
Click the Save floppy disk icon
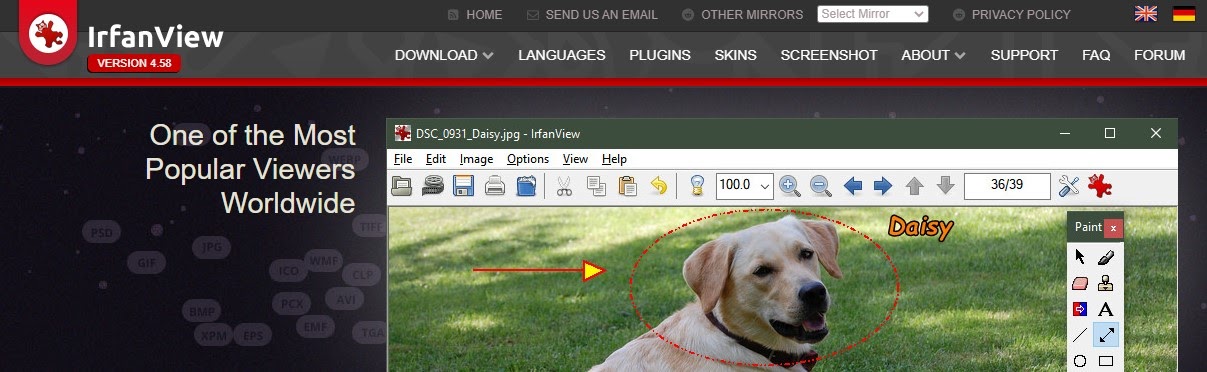463,186
